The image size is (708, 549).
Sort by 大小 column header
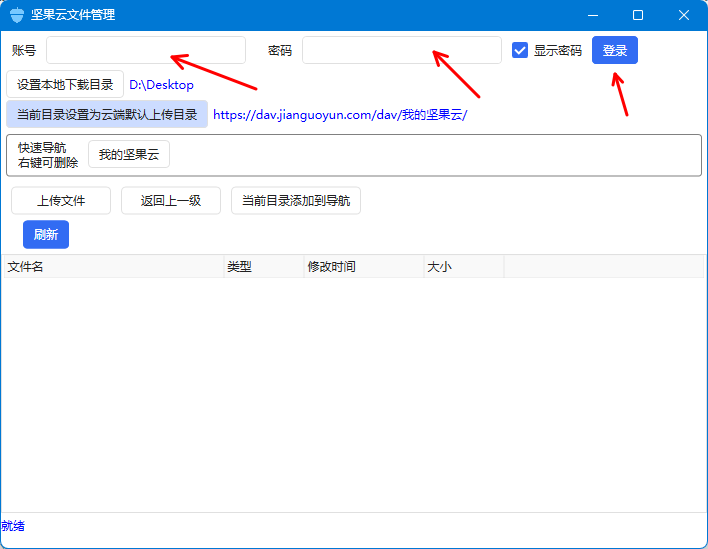463,267
